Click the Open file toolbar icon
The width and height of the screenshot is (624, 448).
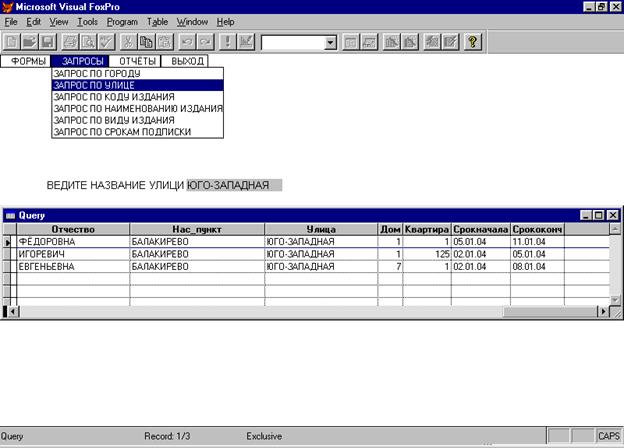click(x=28, y=43)
